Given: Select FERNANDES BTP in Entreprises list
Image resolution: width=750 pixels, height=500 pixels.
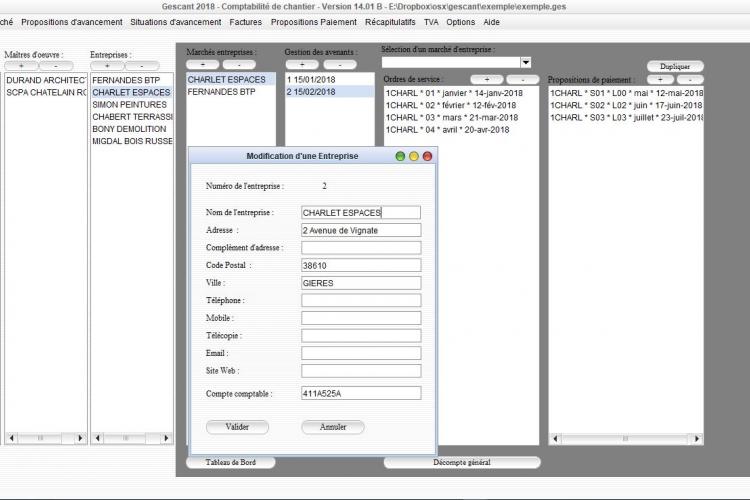Looking at the screenshot, I should [x=132, y=80].
